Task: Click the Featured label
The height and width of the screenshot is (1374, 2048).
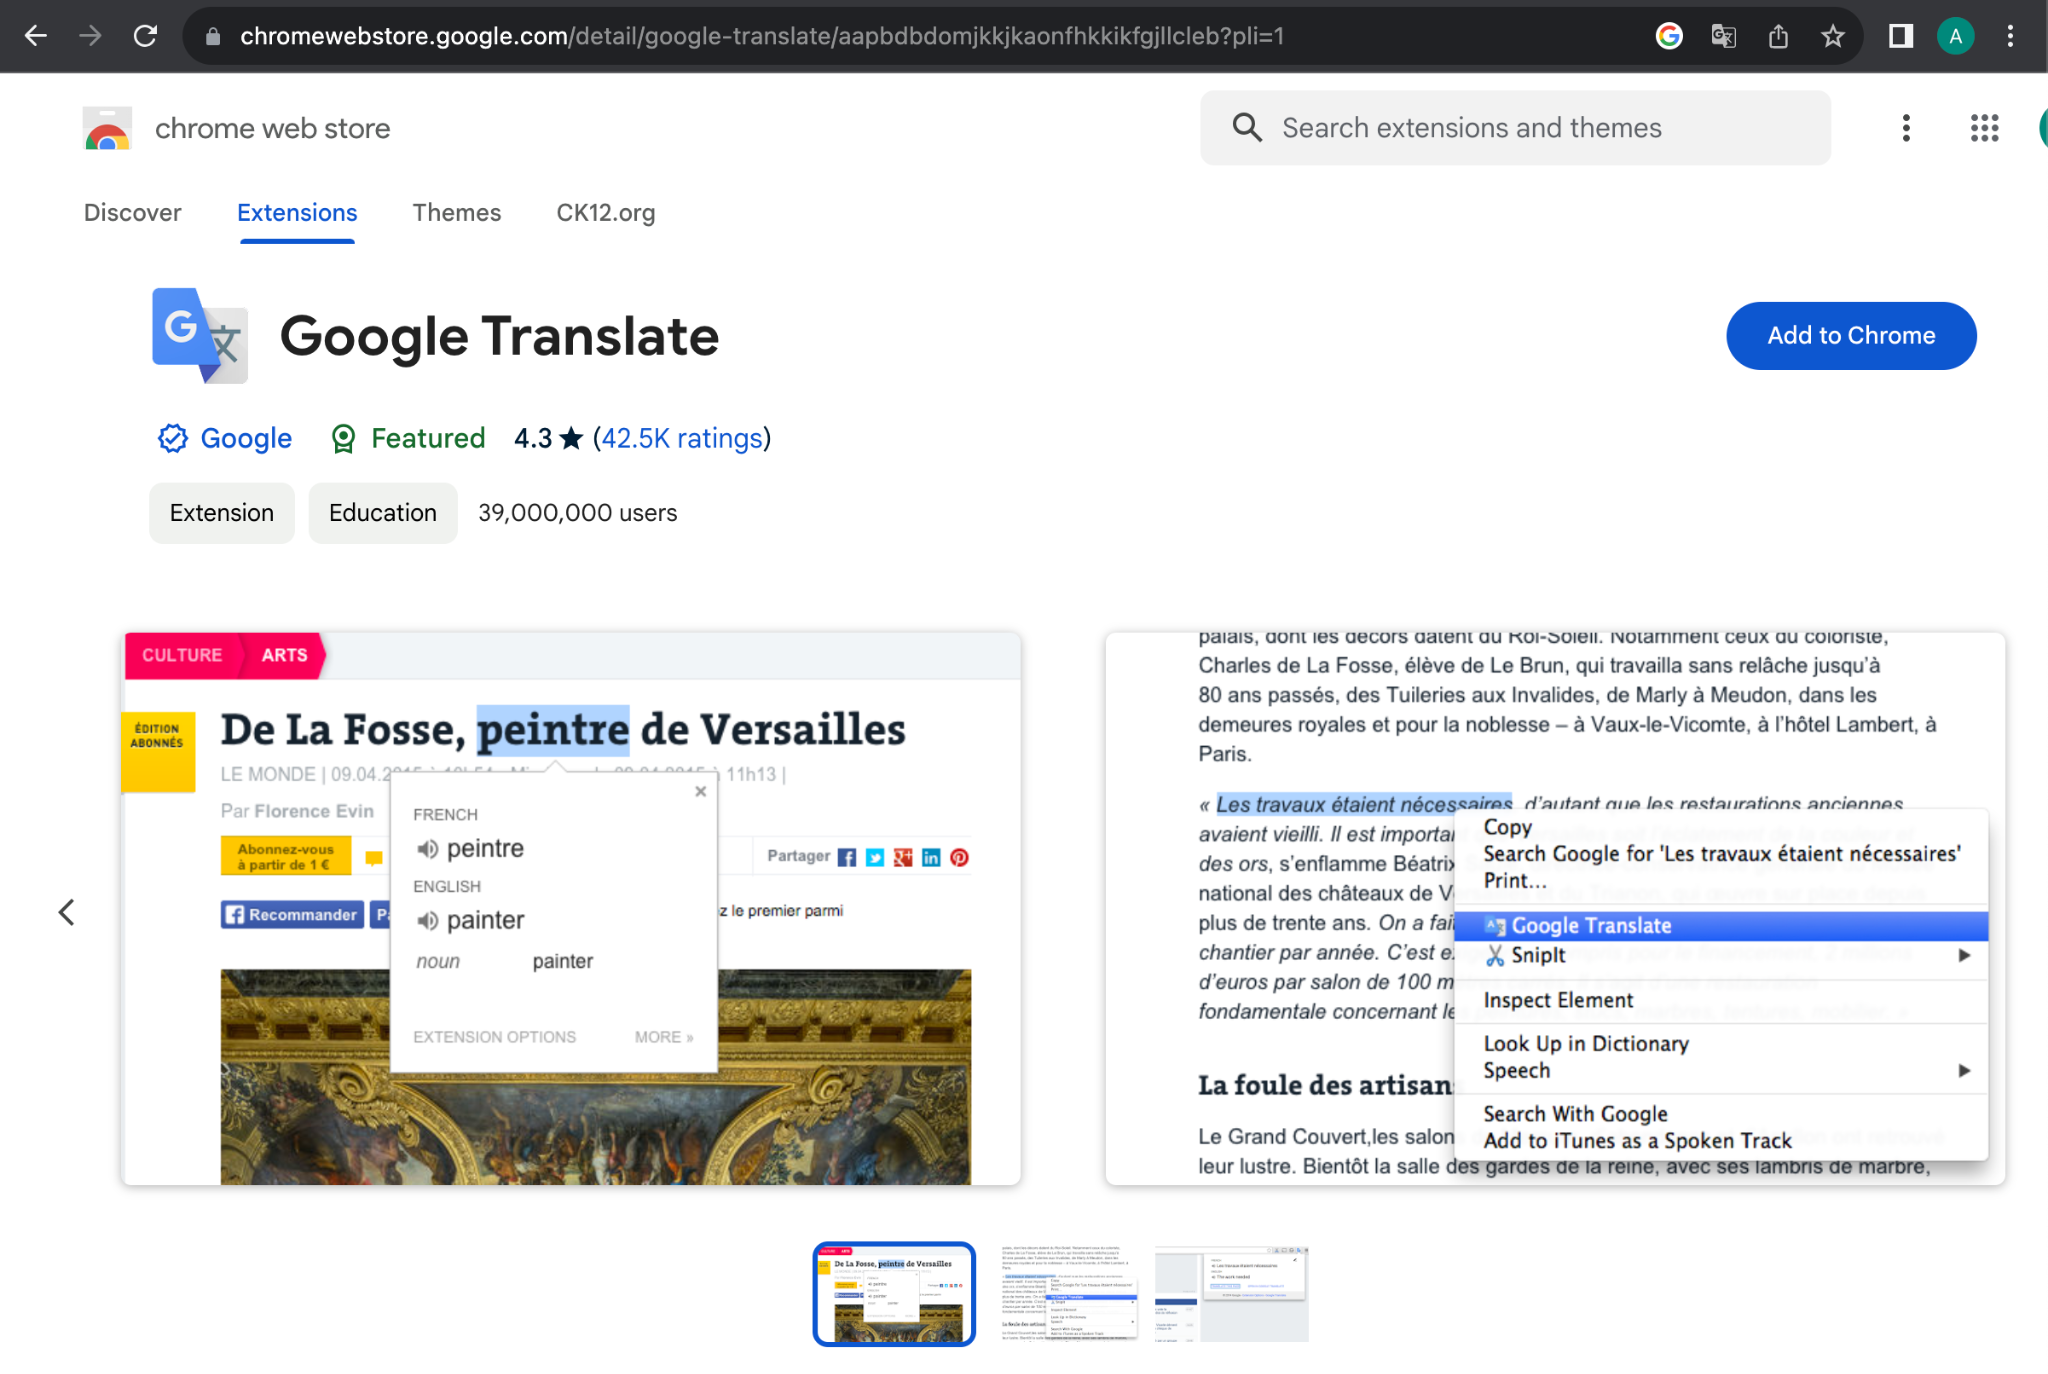Action: tap(428, 438)
